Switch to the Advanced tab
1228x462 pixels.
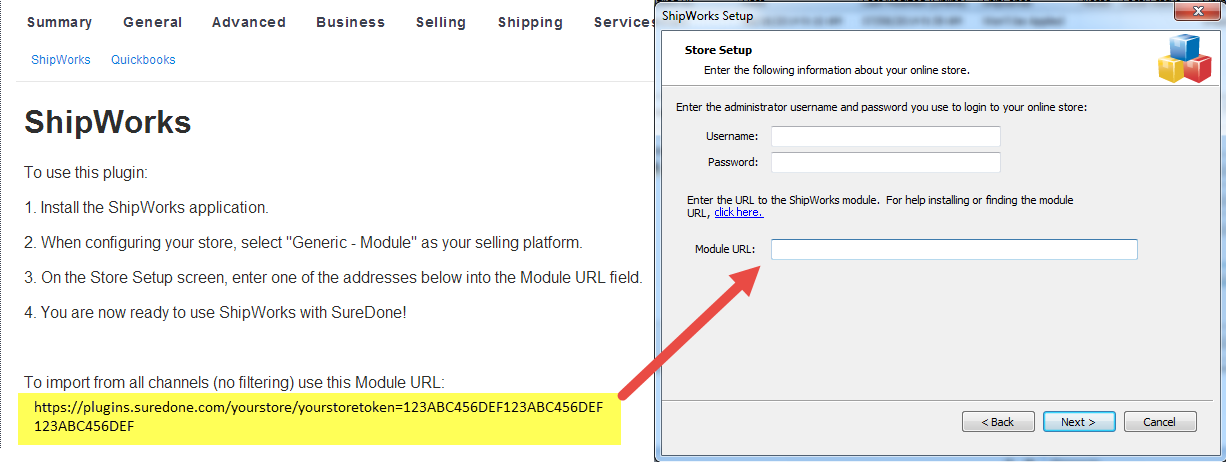tap(249, 22)
